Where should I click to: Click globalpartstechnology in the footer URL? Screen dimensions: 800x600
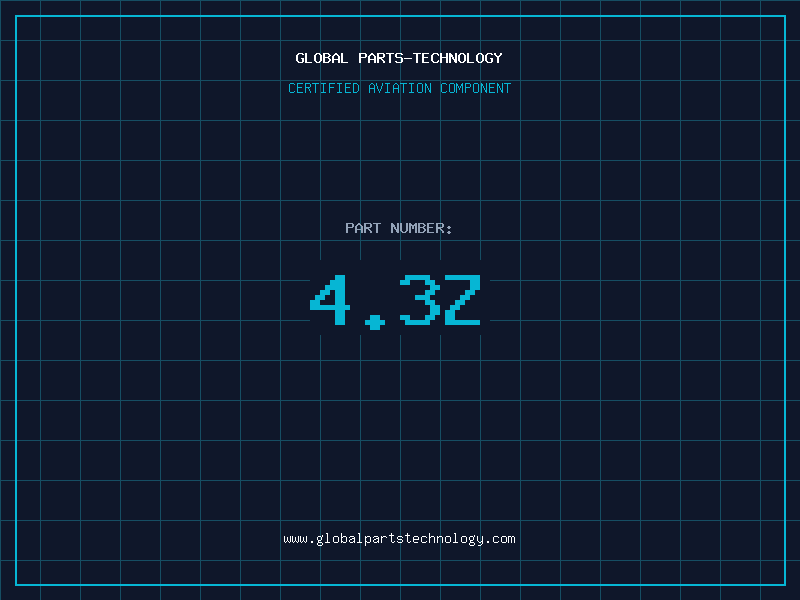[399, 539]
